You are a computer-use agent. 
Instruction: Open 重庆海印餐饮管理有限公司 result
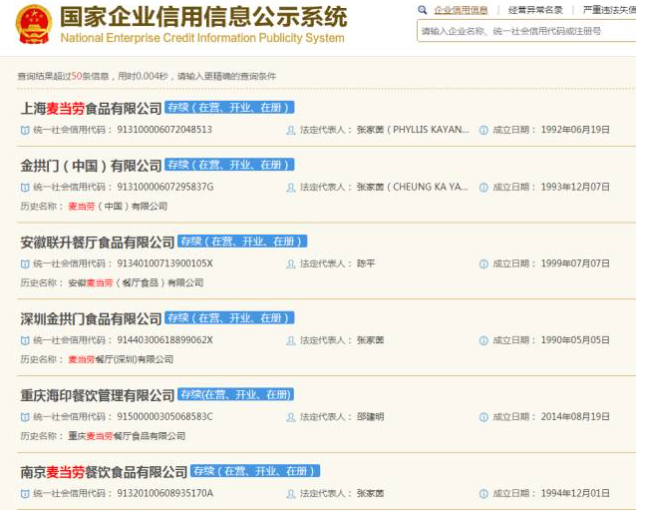coord(97,395)
